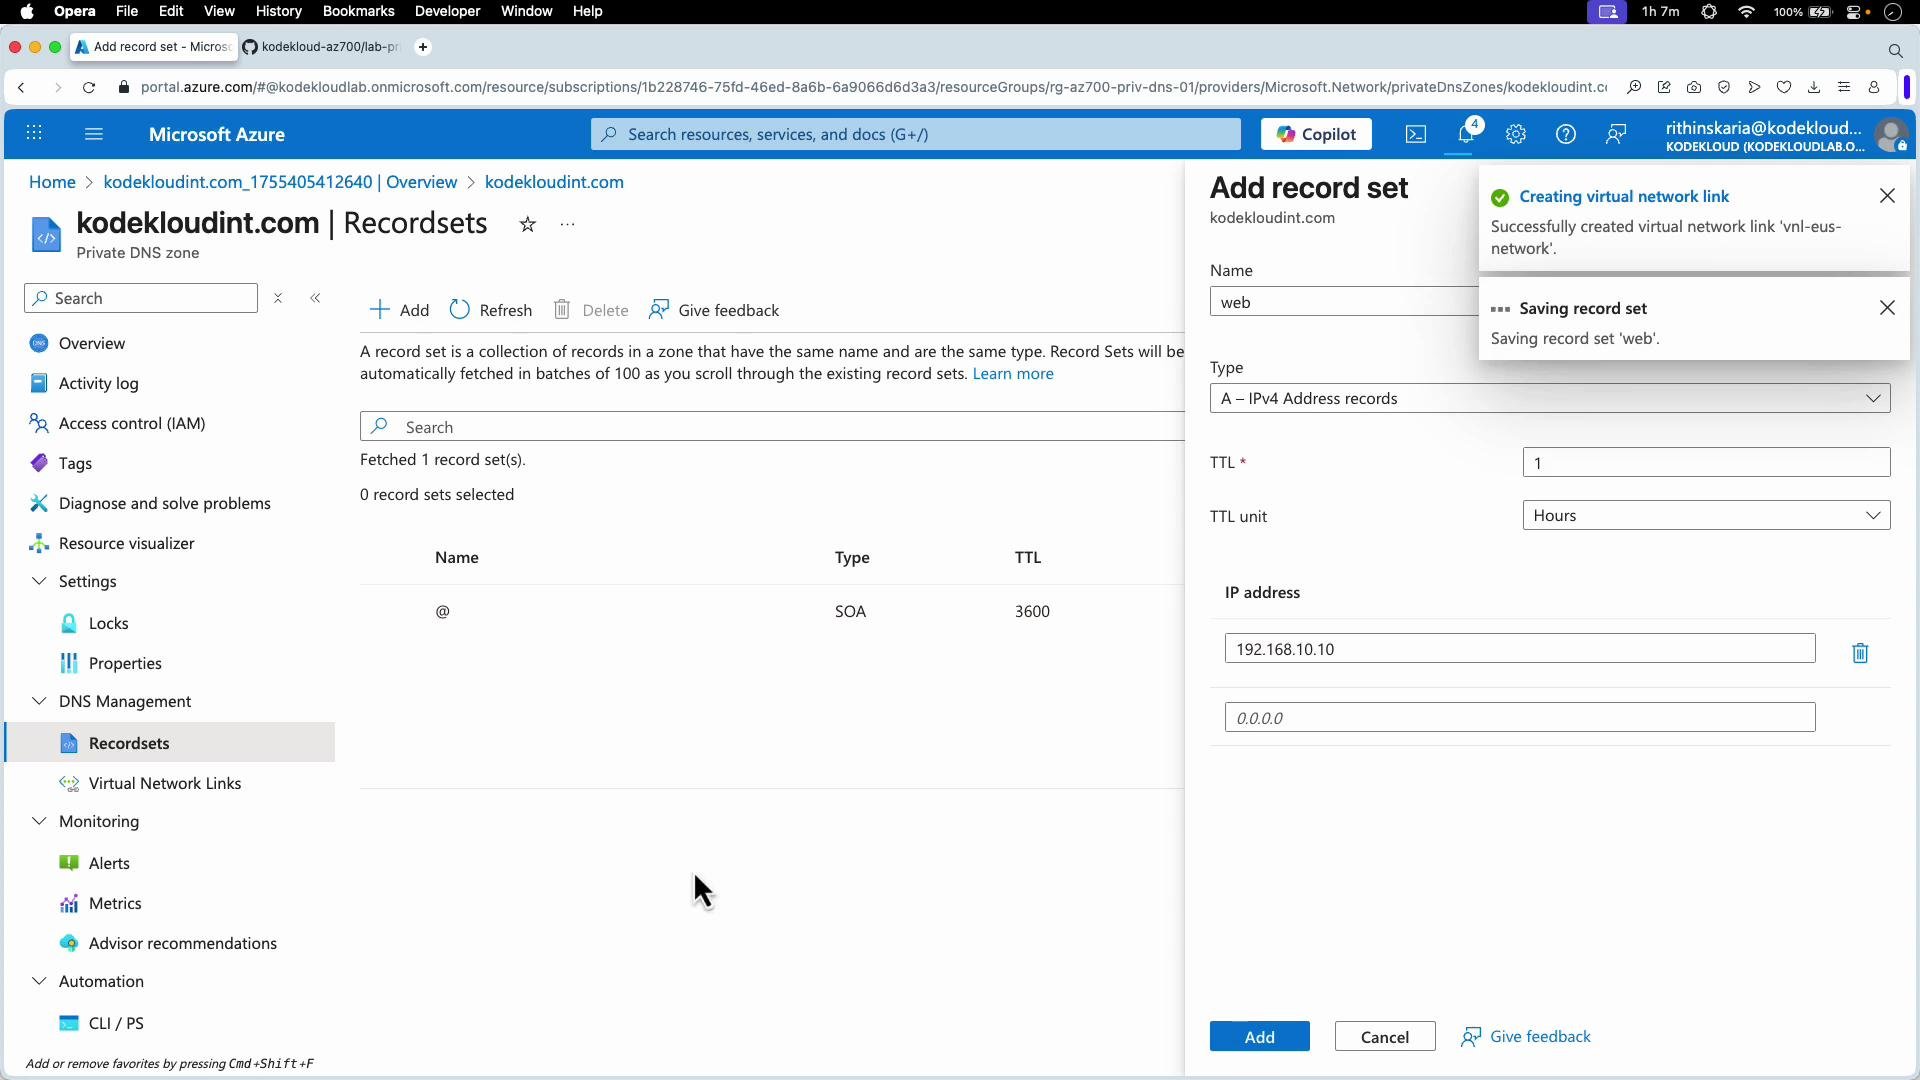Select Recordsets in the sidebar

[170, 743]
